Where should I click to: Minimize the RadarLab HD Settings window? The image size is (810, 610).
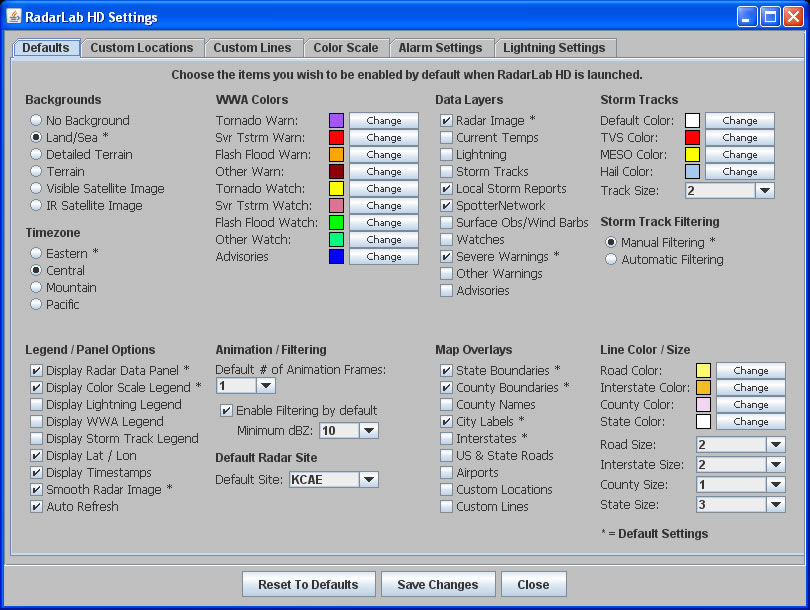(x=746, y=17)
